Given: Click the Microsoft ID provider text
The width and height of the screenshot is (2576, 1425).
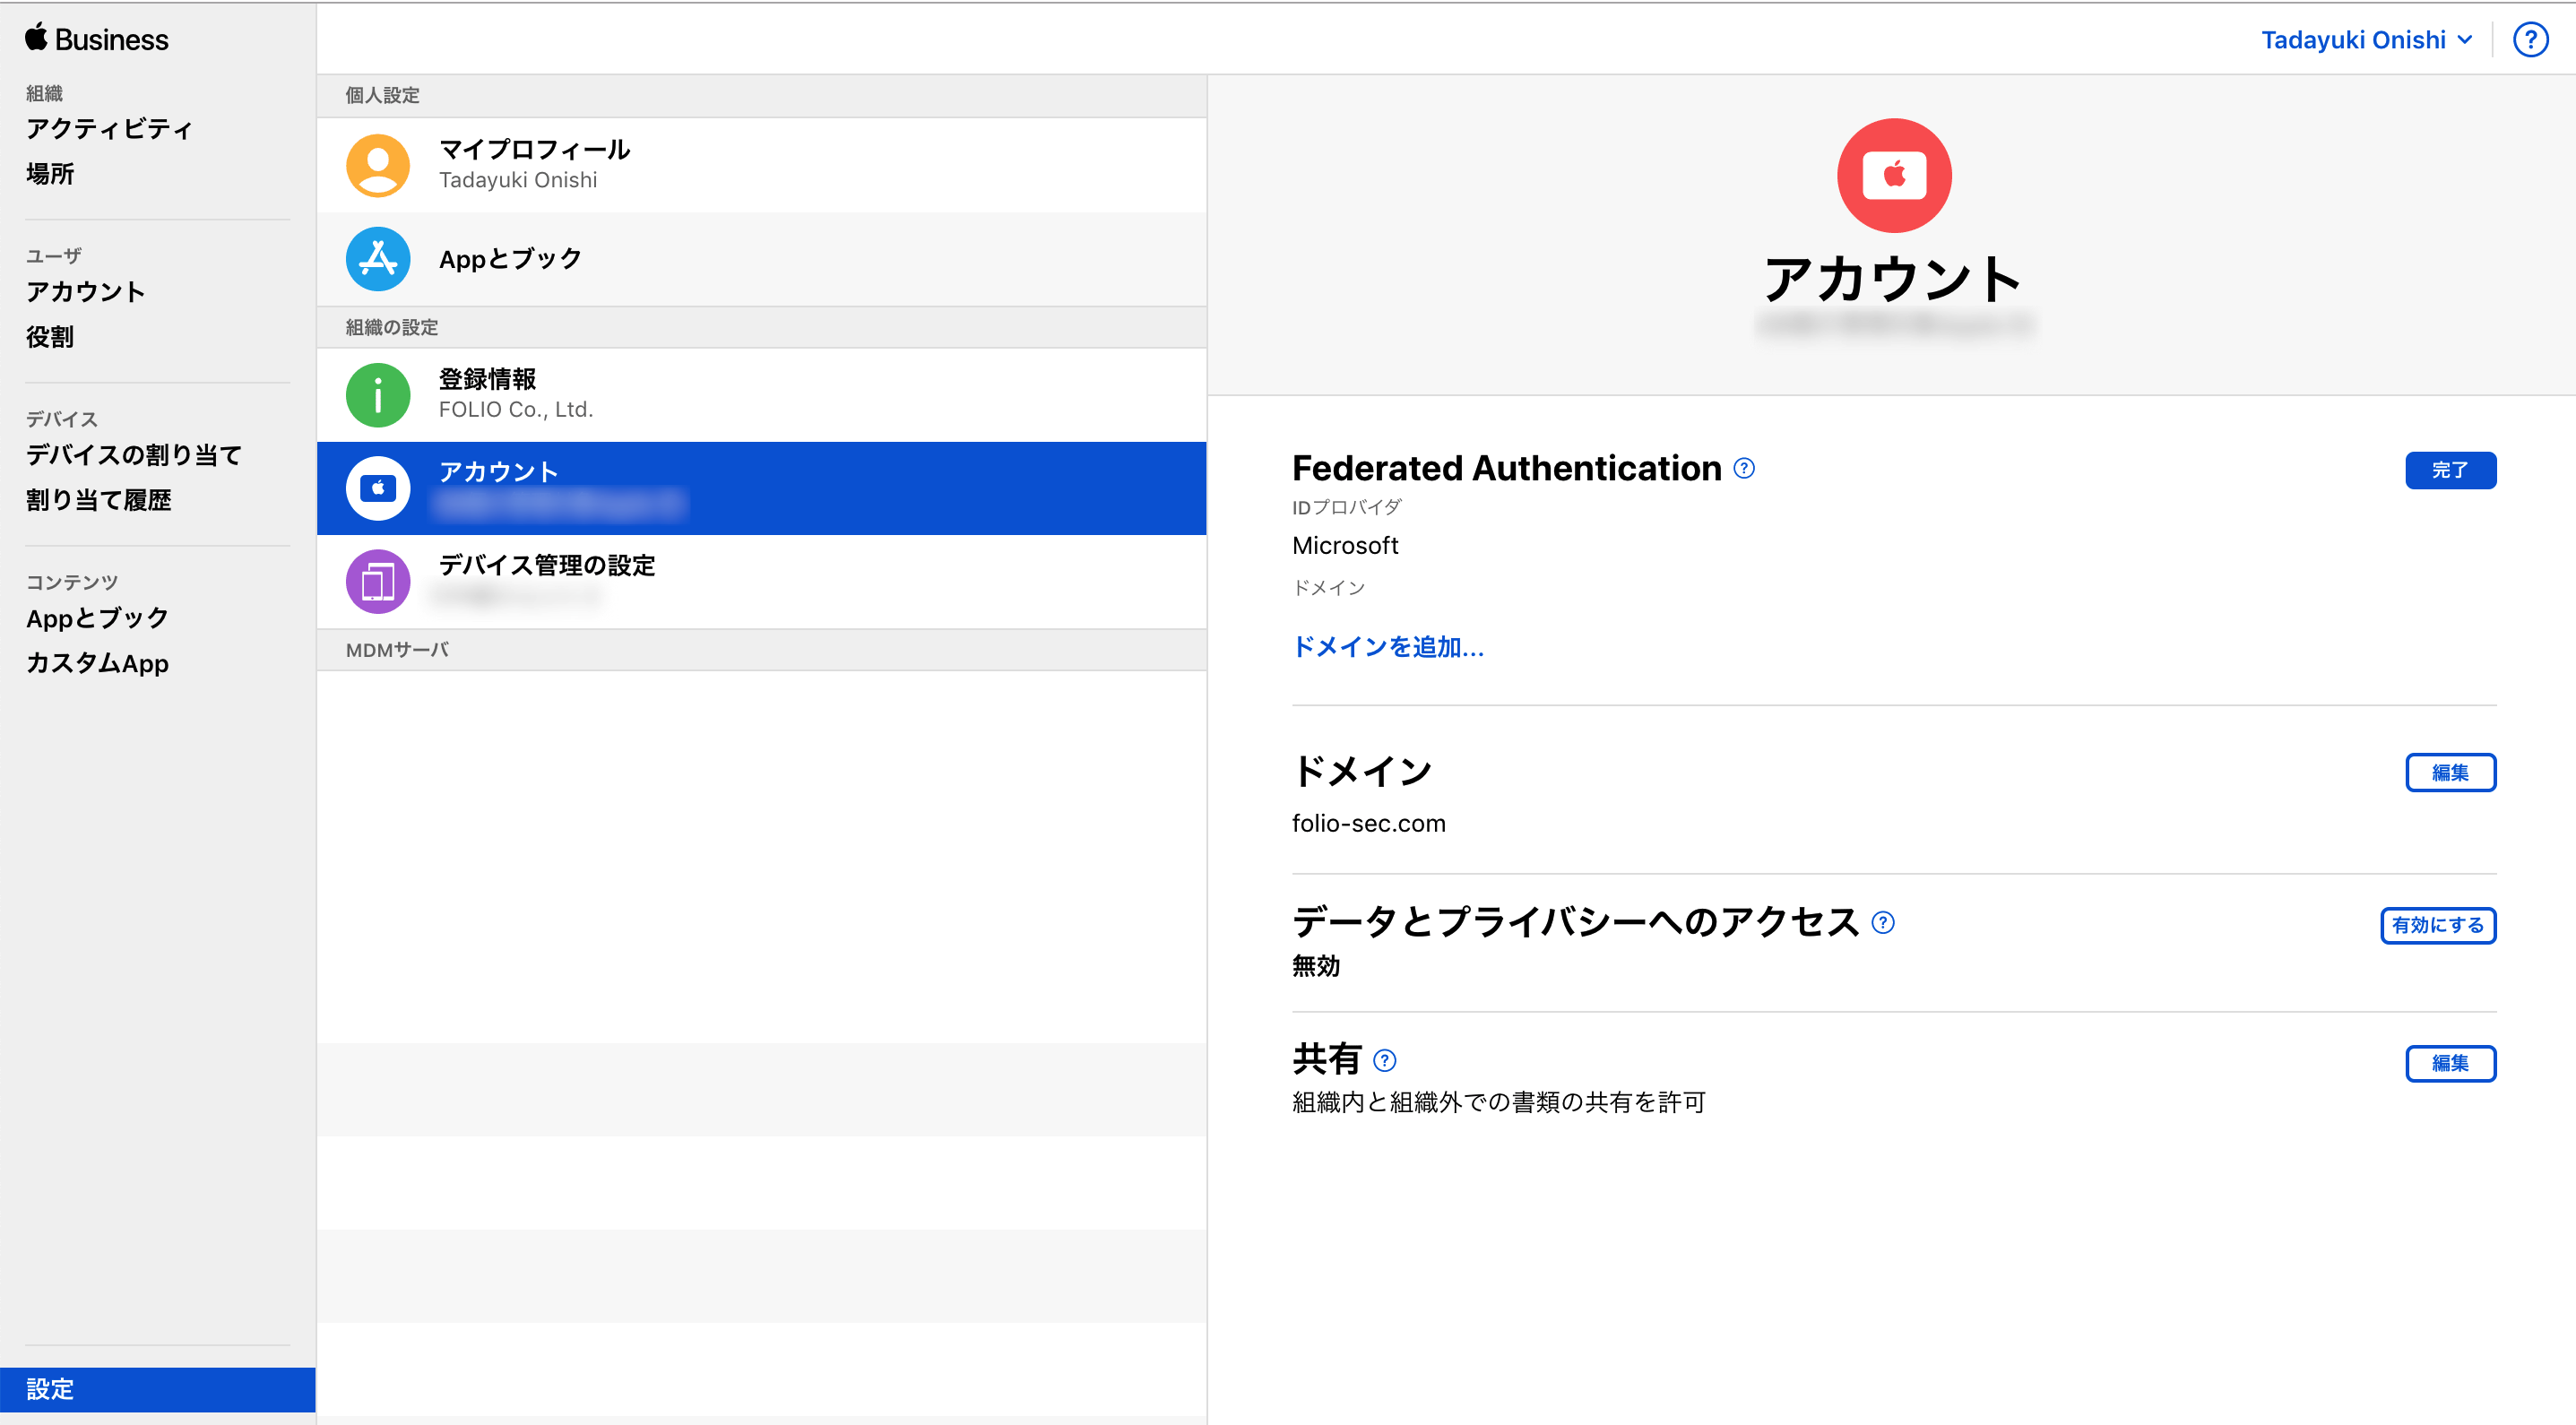Looking at the screenshot, I should click(x=1344, y=545).
